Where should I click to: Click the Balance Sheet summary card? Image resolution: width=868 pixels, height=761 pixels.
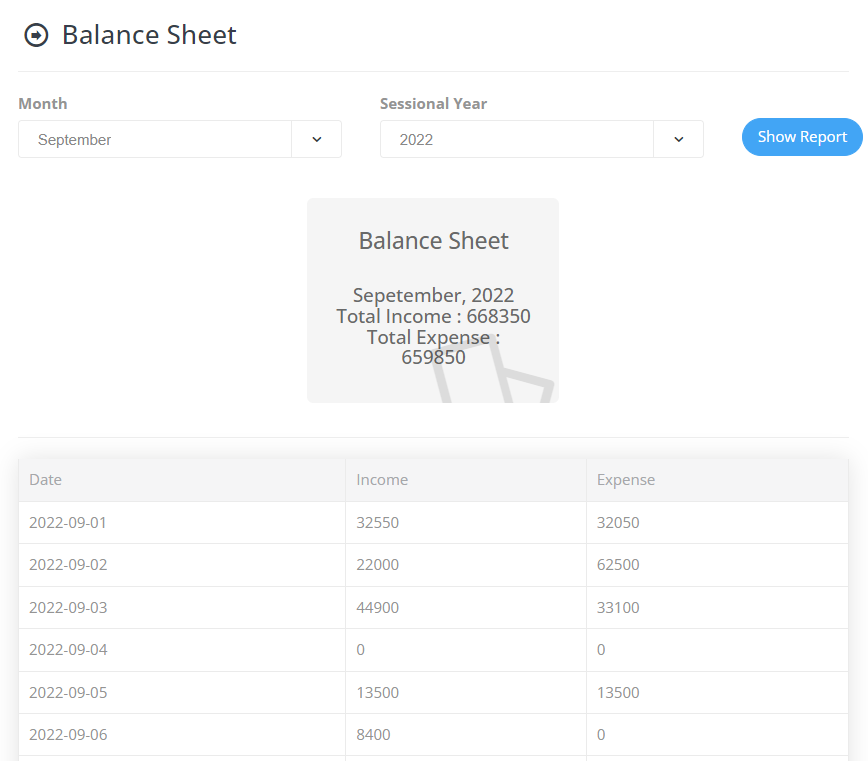pyautogui.click(x=433, y=300)
